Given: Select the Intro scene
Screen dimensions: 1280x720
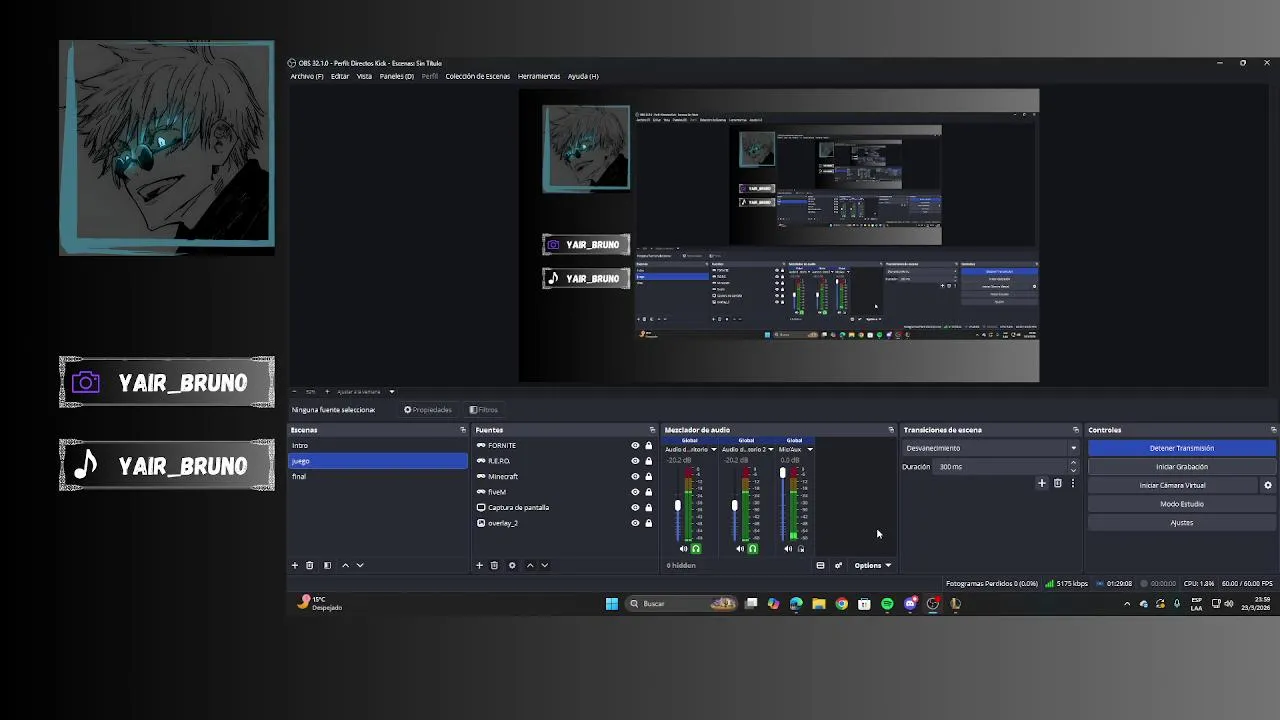Looking at the screenshot, I should 378,445.
